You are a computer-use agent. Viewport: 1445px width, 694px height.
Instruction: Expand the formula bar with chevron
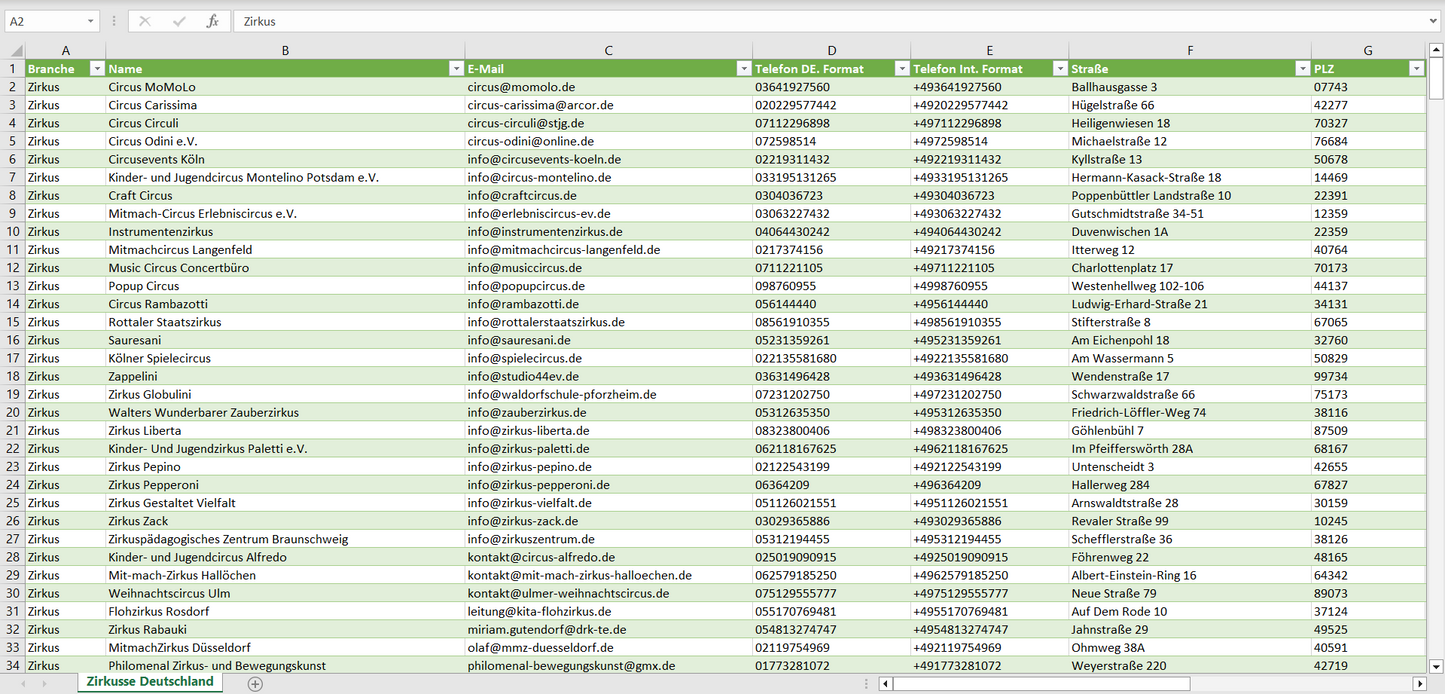click(1434, 21)
